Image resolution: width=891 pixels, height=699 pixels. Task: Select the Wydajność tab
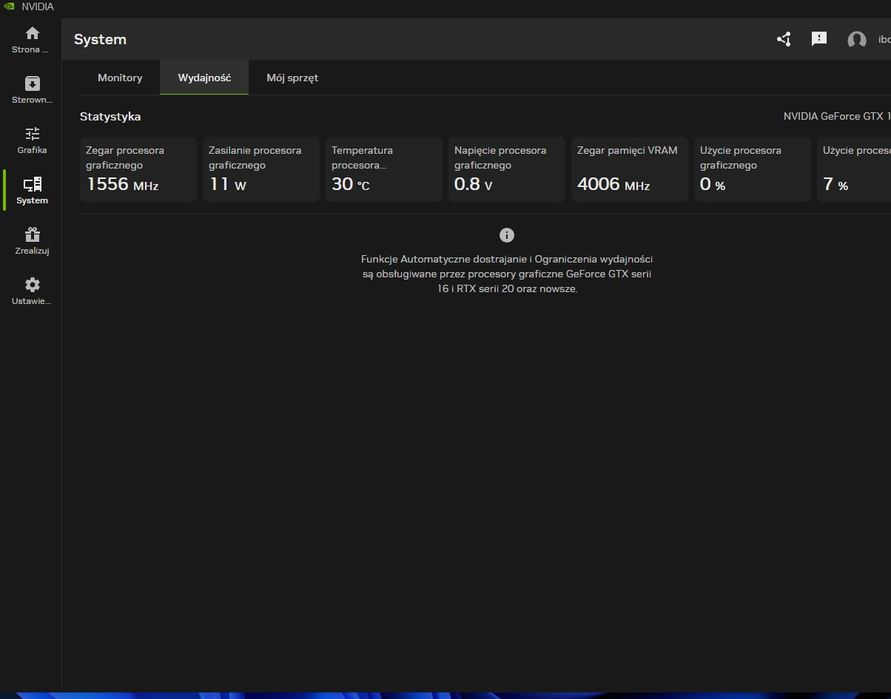pos(204,77)
